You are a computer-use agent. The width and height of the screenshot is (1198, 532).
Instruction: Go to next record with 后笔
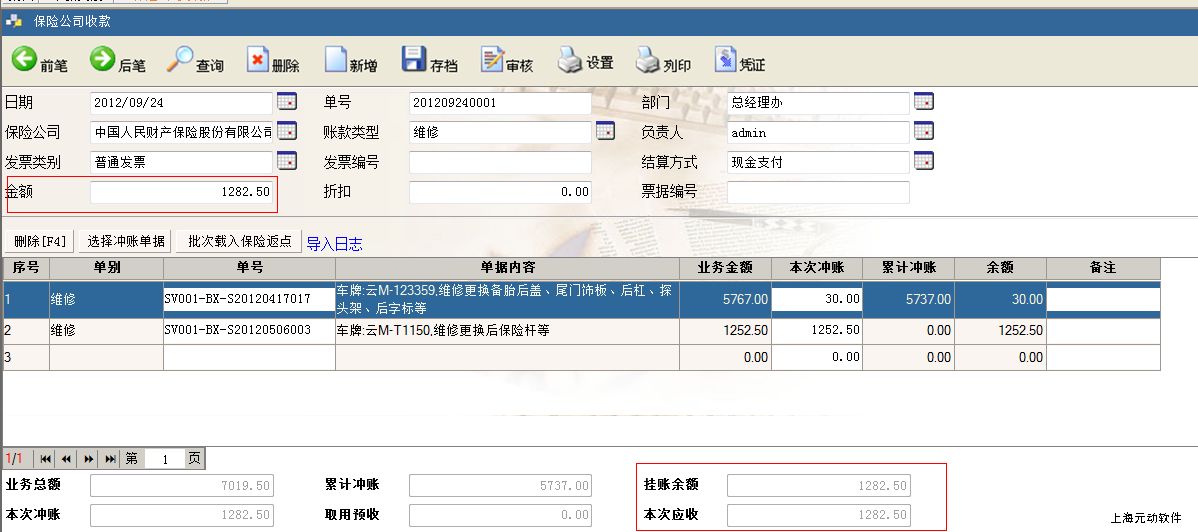tap(102, 61)
